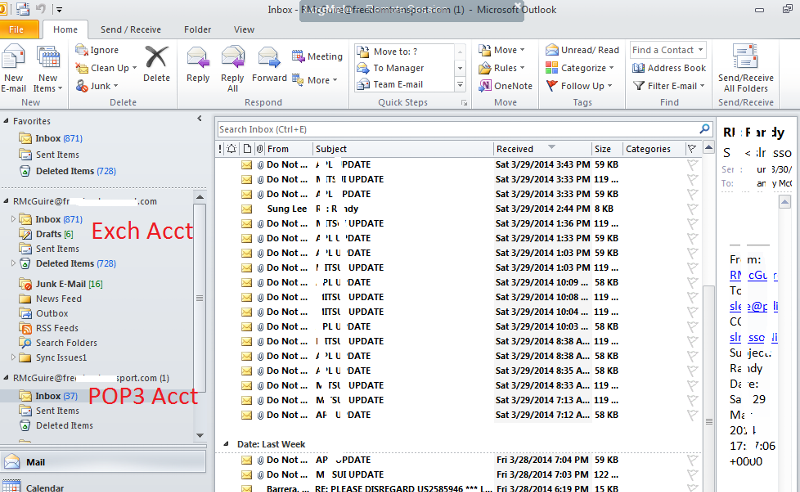This screenshot has width=800, height=492.
Task: Open the File tab
Action: 17,30
